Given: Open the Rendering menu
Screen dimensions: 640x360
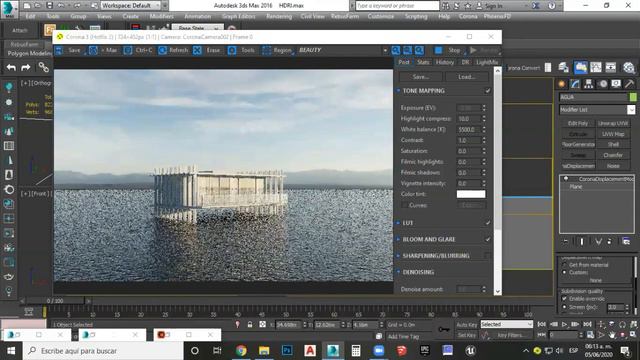Looking at the screenshot, I should coord(279,16).
